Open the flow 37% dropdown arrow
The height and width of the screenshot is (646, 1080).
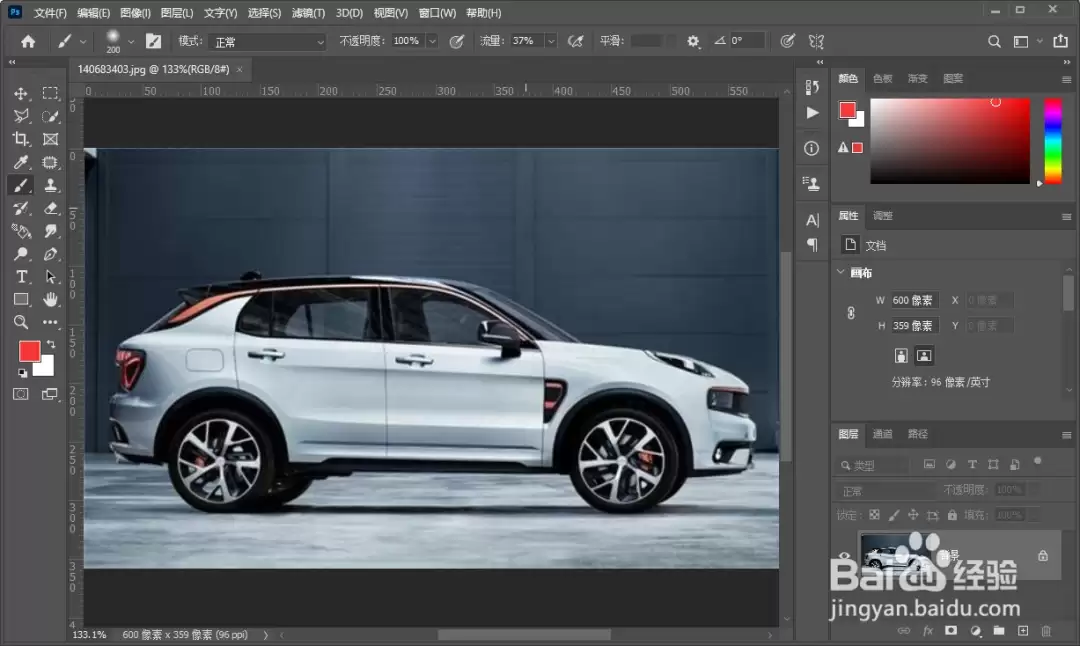[x=551, y=41]
